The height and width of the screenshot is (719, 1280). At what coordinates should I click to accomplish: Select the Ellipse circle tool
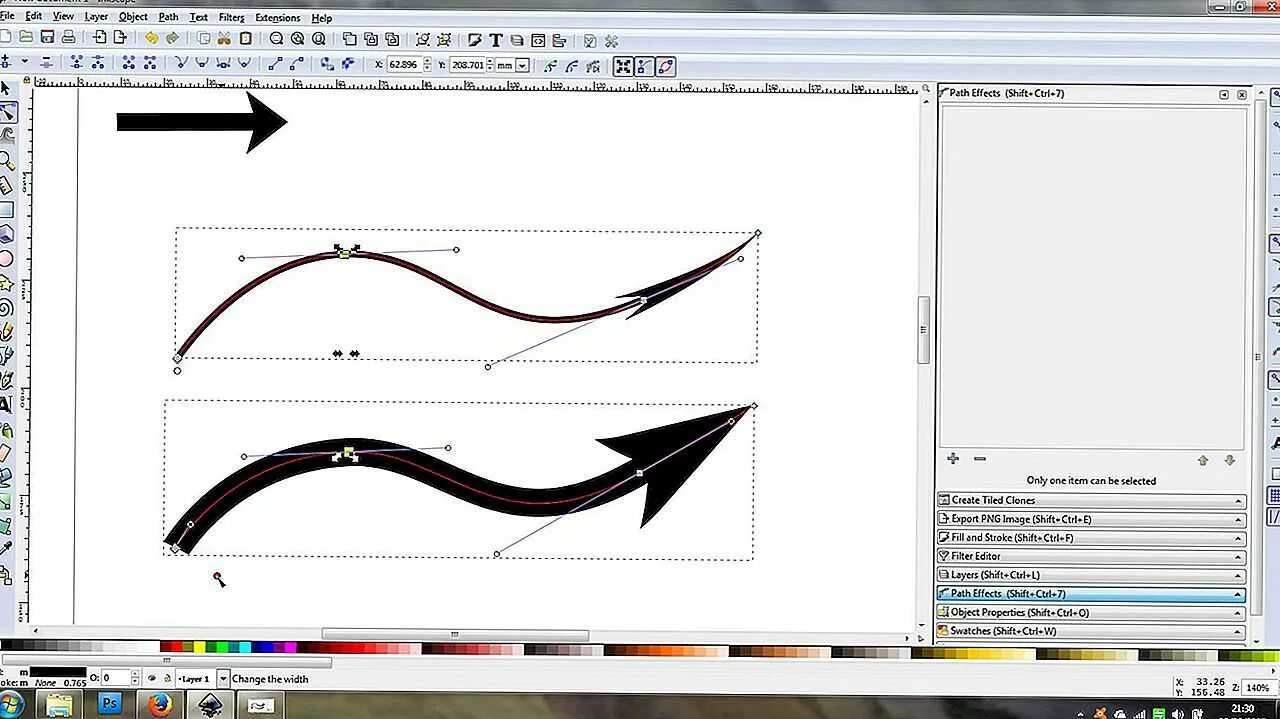[x=6, y=258]
